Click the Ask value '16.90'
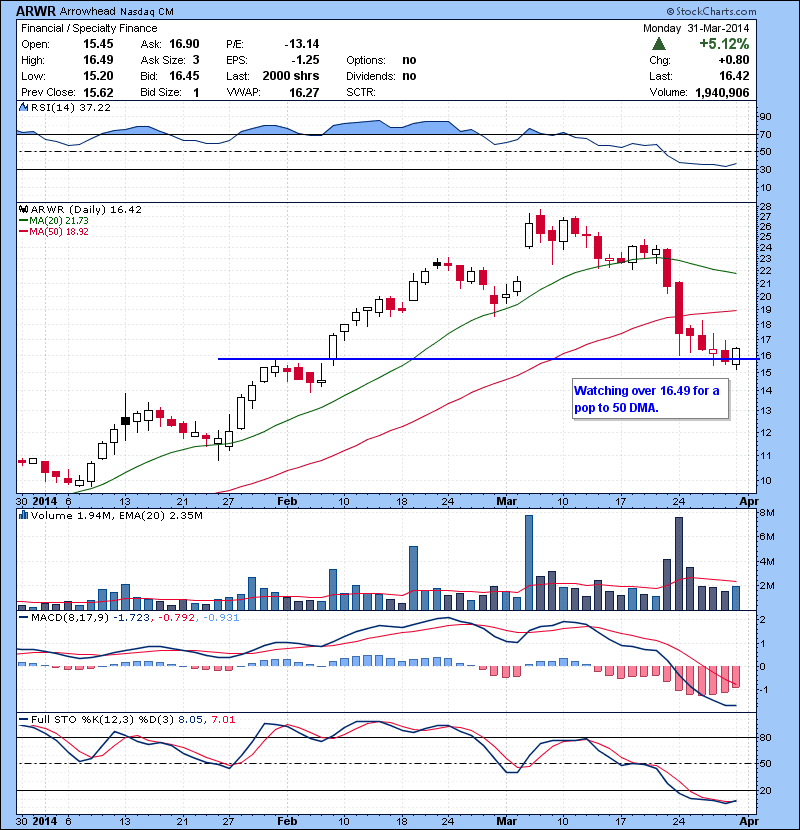Viewport: 800px width, 830px height. (184, 44)
